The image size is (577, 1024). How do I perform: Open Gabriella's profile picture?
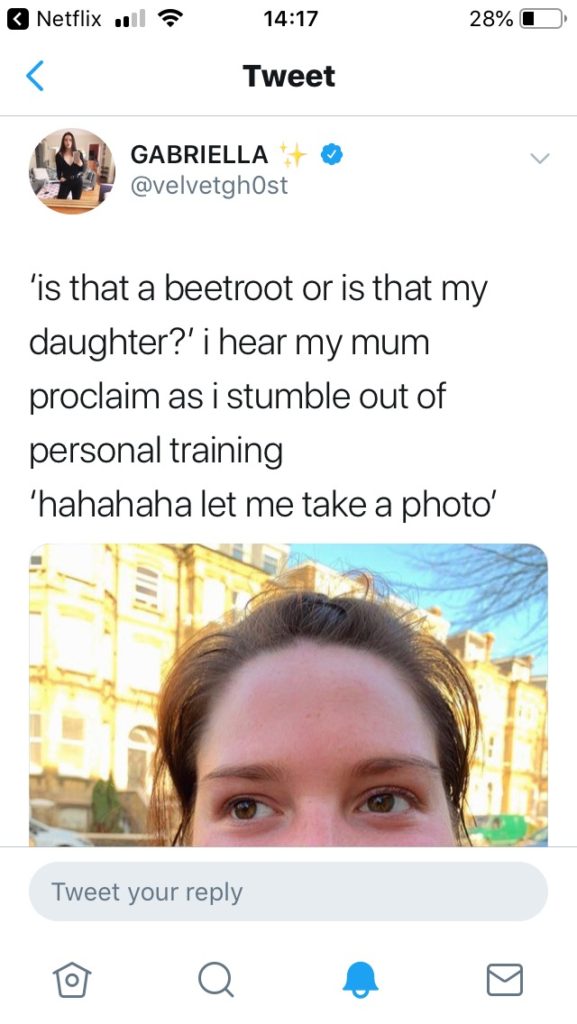click(x=72, y=170)
